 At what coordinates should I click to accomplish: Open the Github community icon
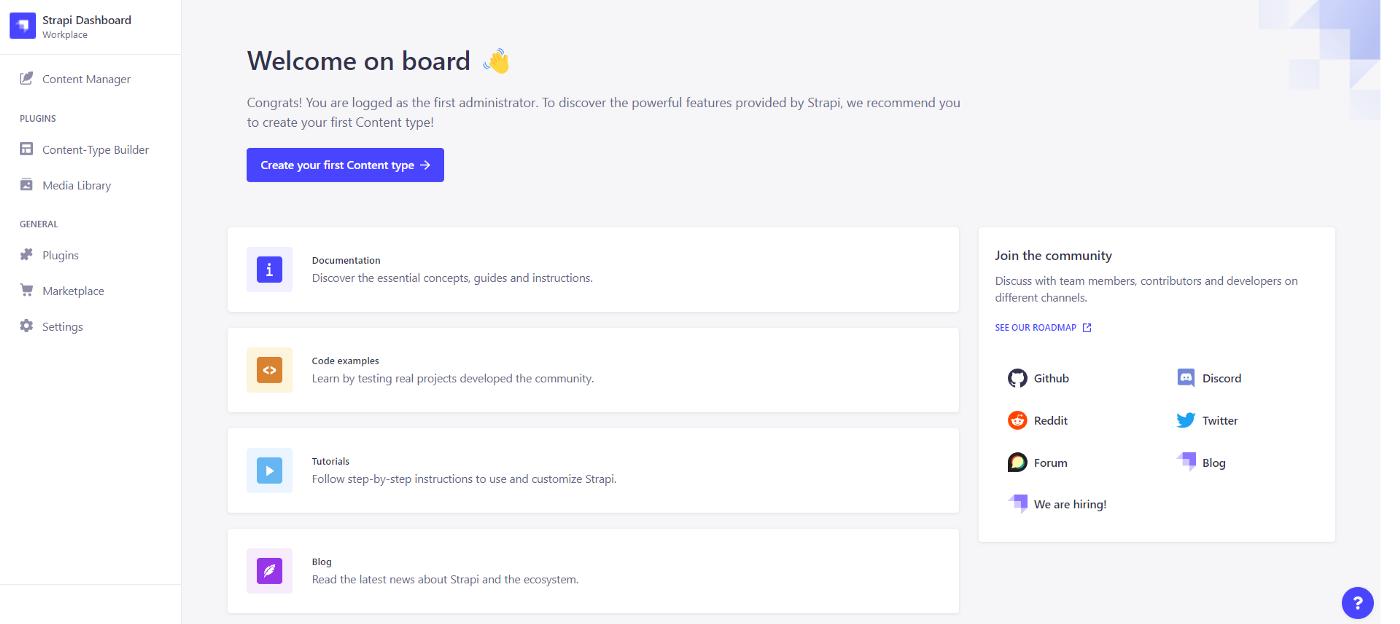(1018, 378)
